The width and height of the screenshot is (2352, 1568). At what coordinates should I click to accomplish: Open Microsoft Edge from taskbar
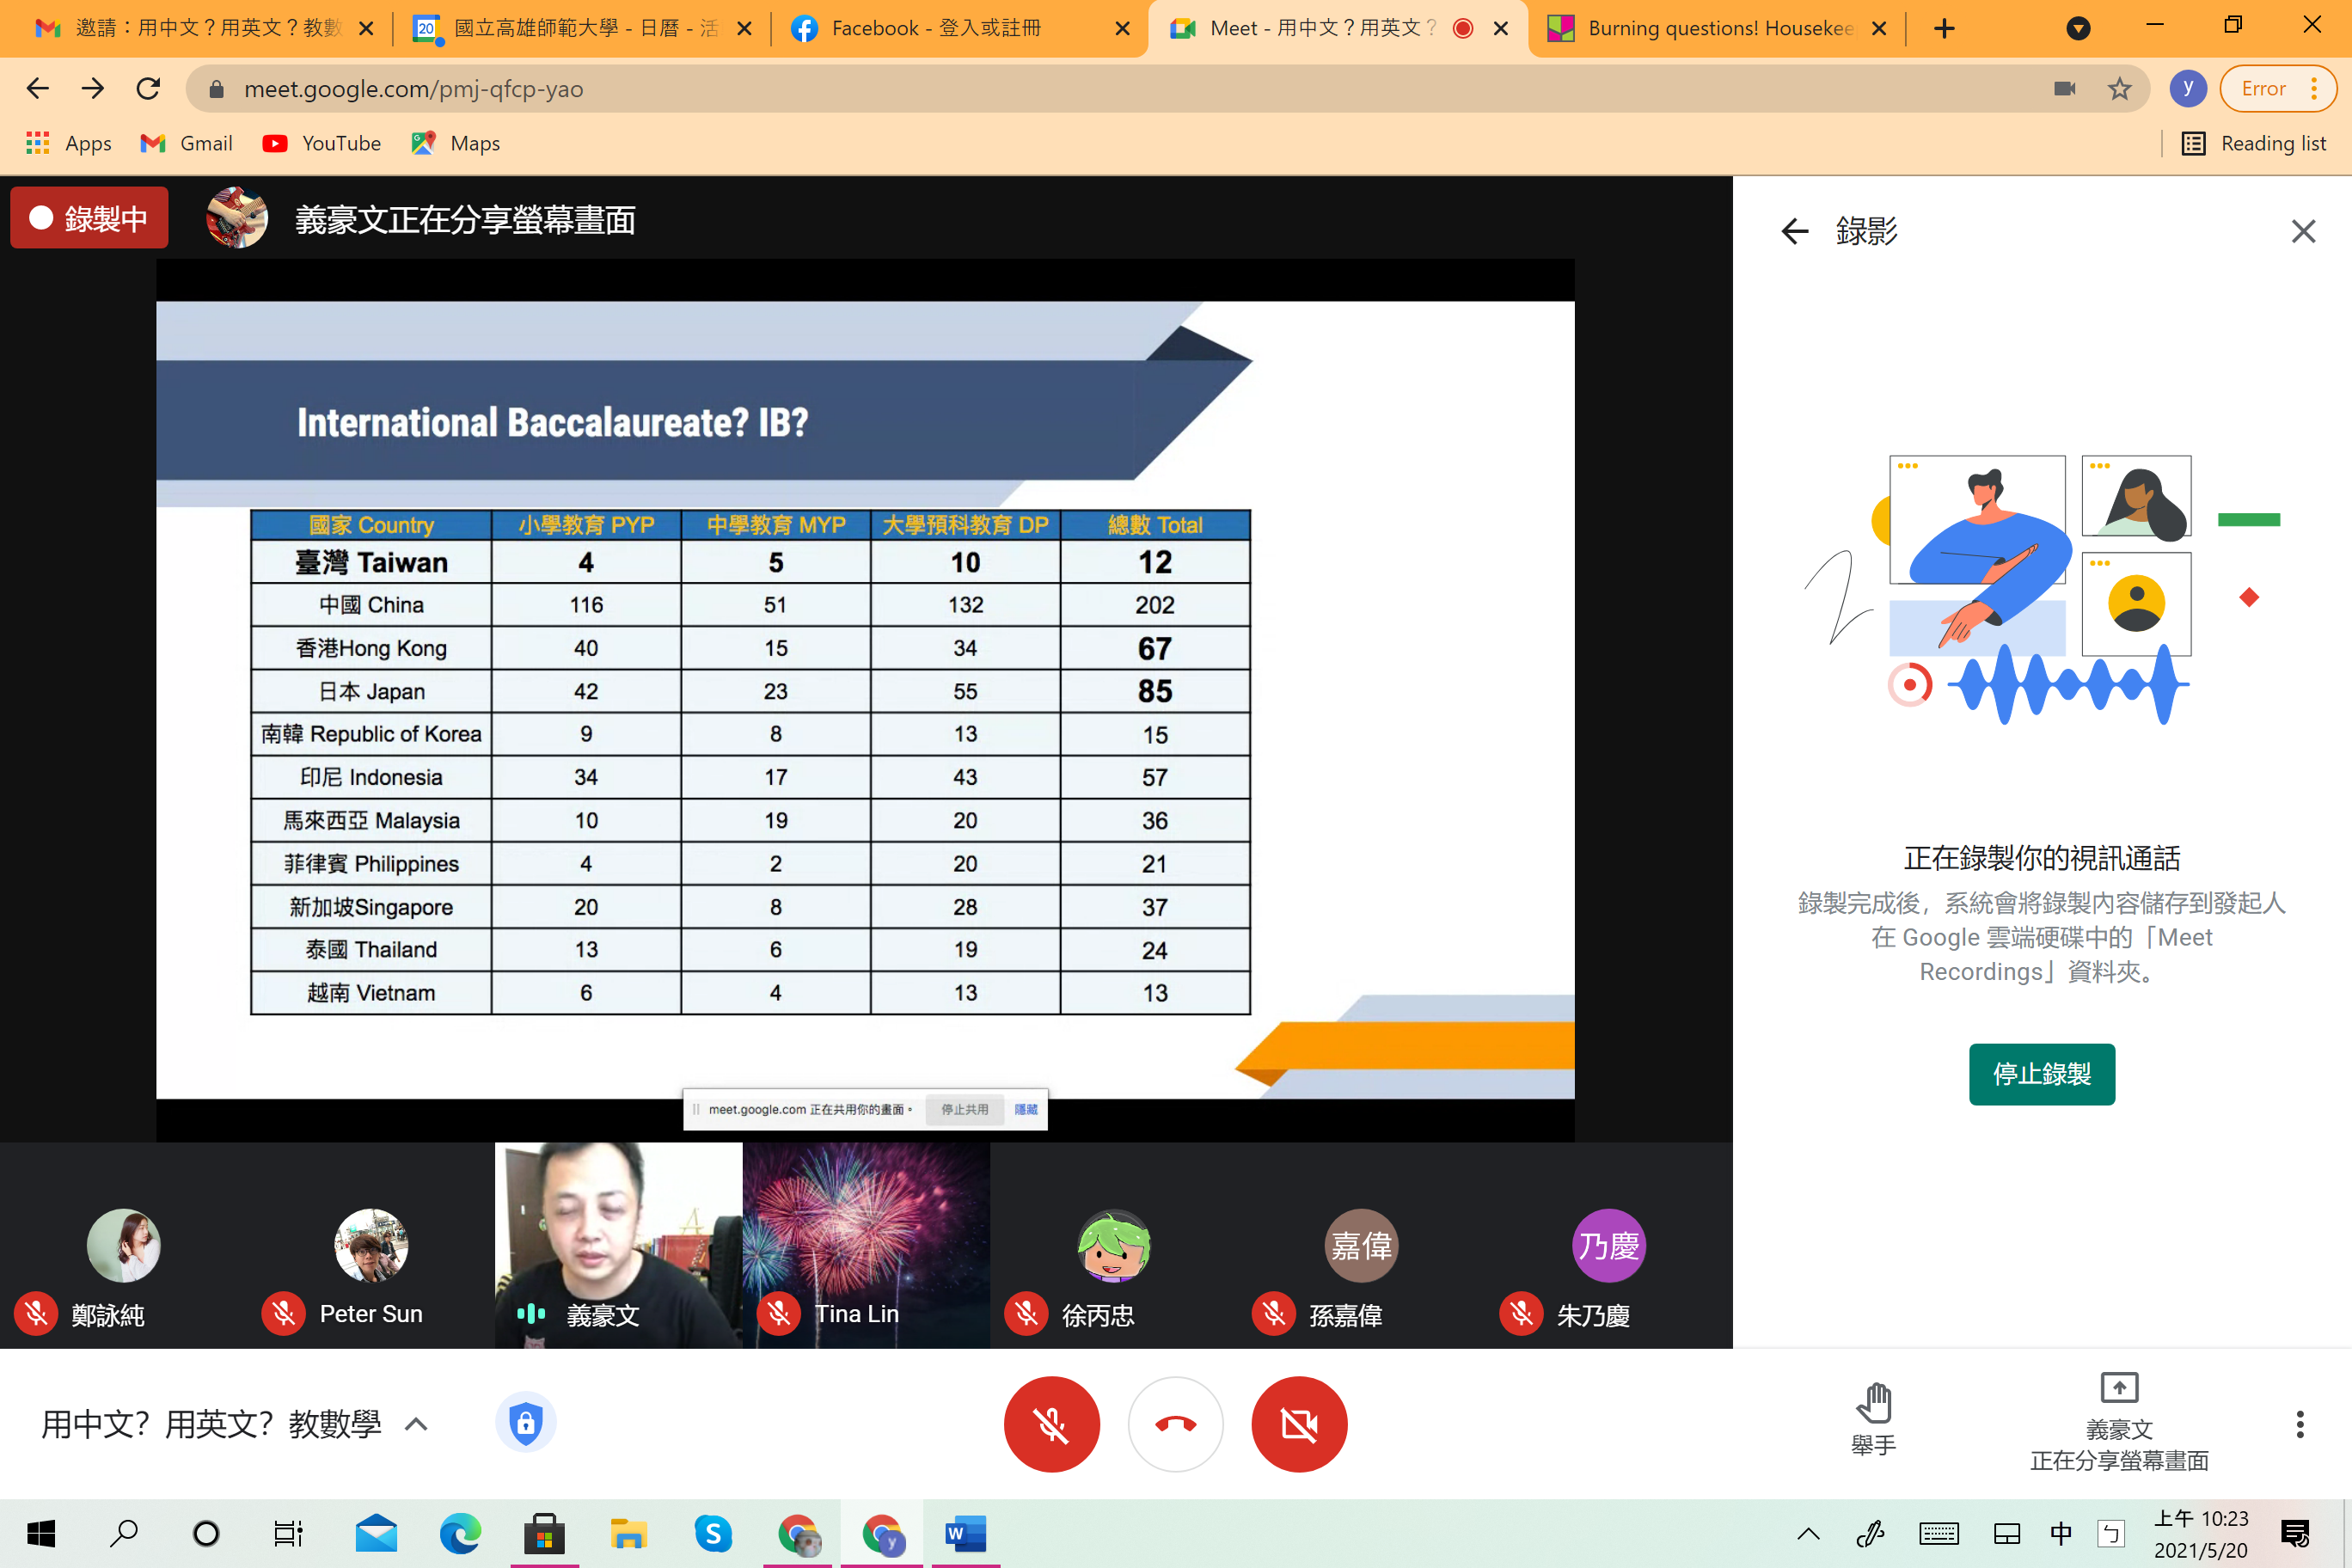click(460, 1533)
